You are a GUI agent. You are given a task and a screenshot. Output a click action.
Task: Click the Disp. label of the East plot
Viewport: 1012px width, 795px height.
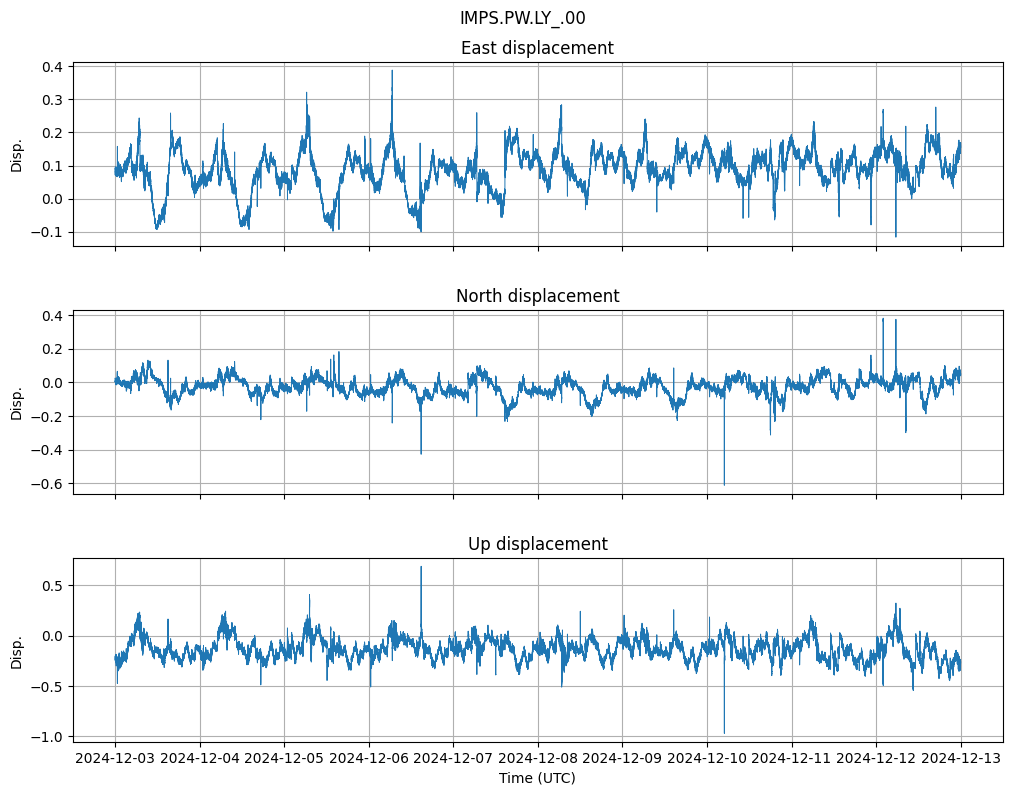point(17,155)
